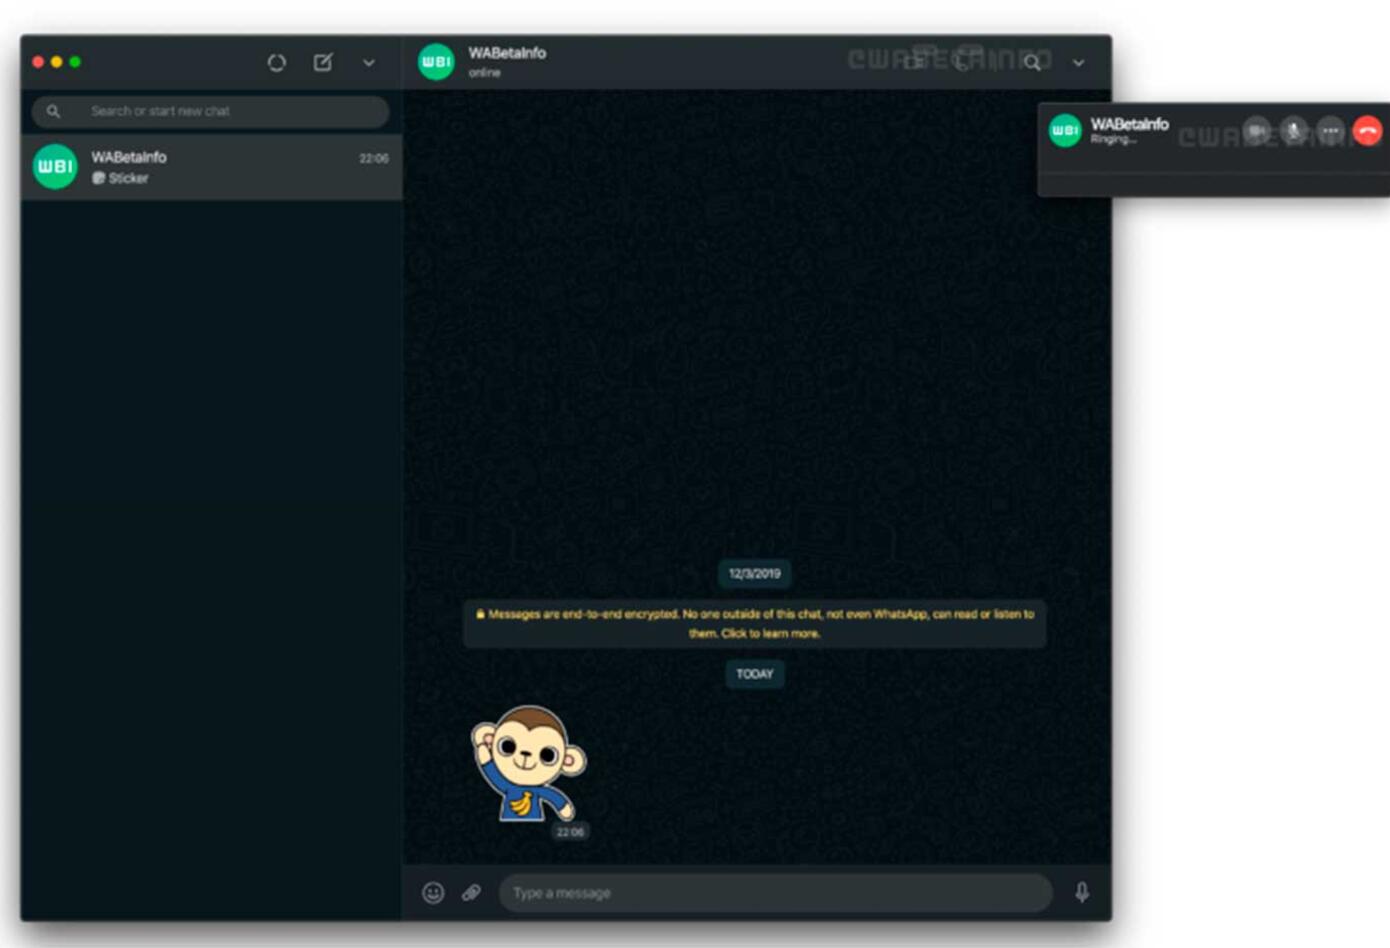The width and height of the screenshot is (1390, 948).
Task: Attach a file with paperclip icon
Action: tap(471, 893)
